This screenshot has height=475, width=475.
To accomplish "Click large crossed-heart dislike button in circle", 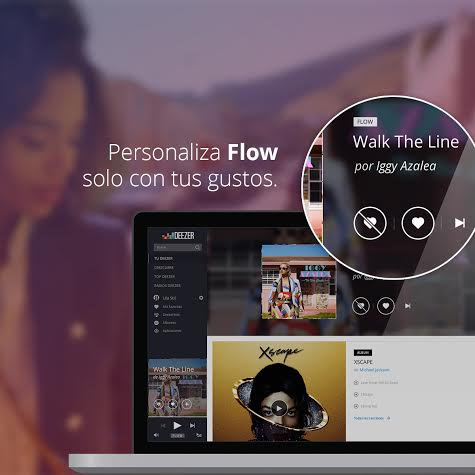I will point(370,223).
